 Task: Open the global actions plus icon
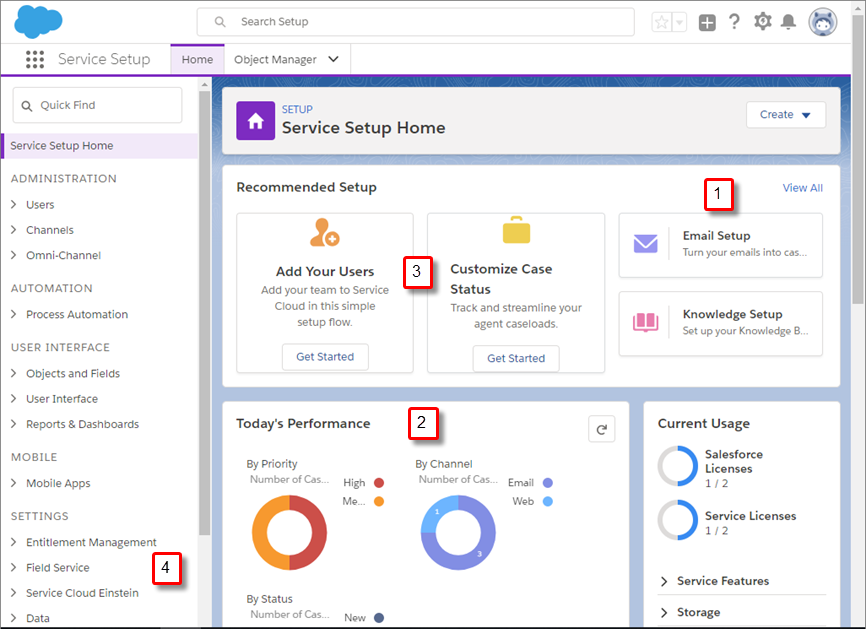[707, 23]
